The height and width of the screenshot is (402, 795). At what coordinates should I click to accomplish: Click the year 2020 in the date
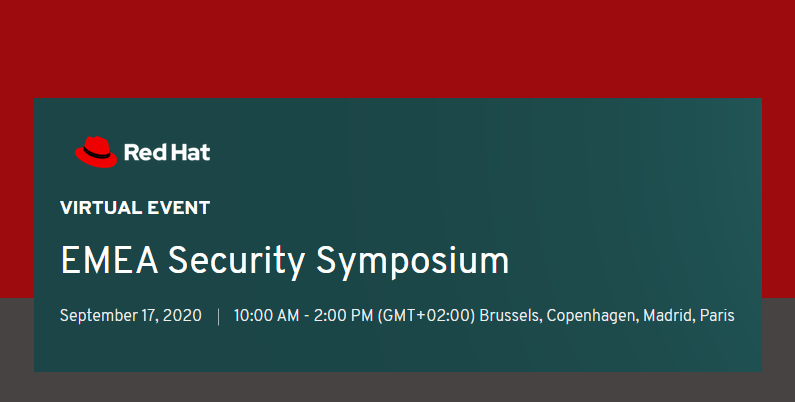tap(182, 315)
